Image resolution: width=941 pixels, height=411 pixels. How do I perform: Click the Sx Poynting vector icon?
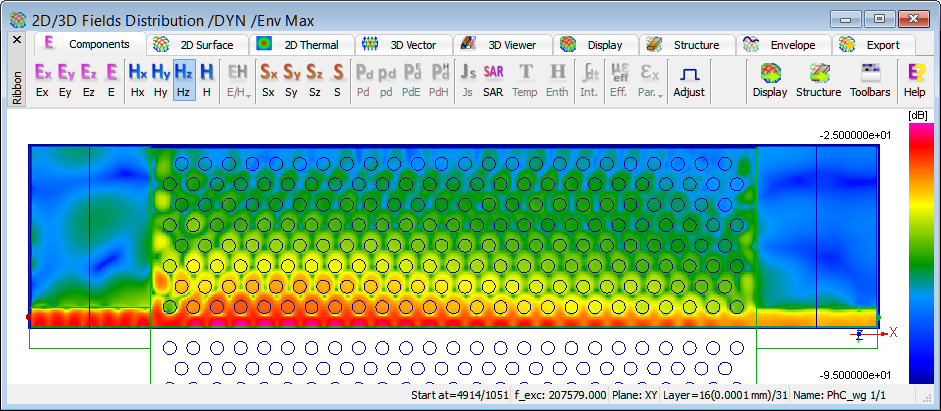(x=269, y=79)
